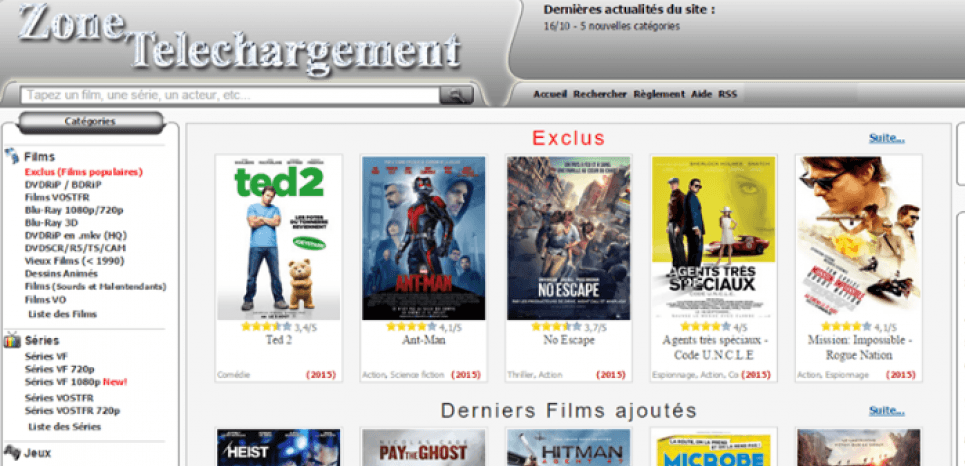Click the Comédie genre under Ted 2
This screenshot has width=965, height=466.
(233, 375)
